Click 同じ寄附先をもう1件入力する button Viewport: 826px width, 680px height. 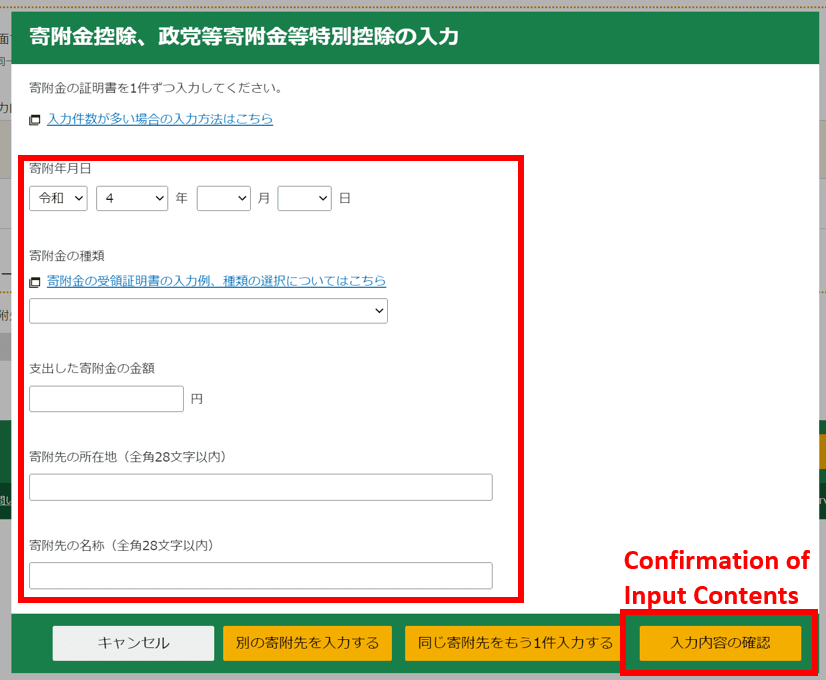pyautogui.click(x=515, y=643)
